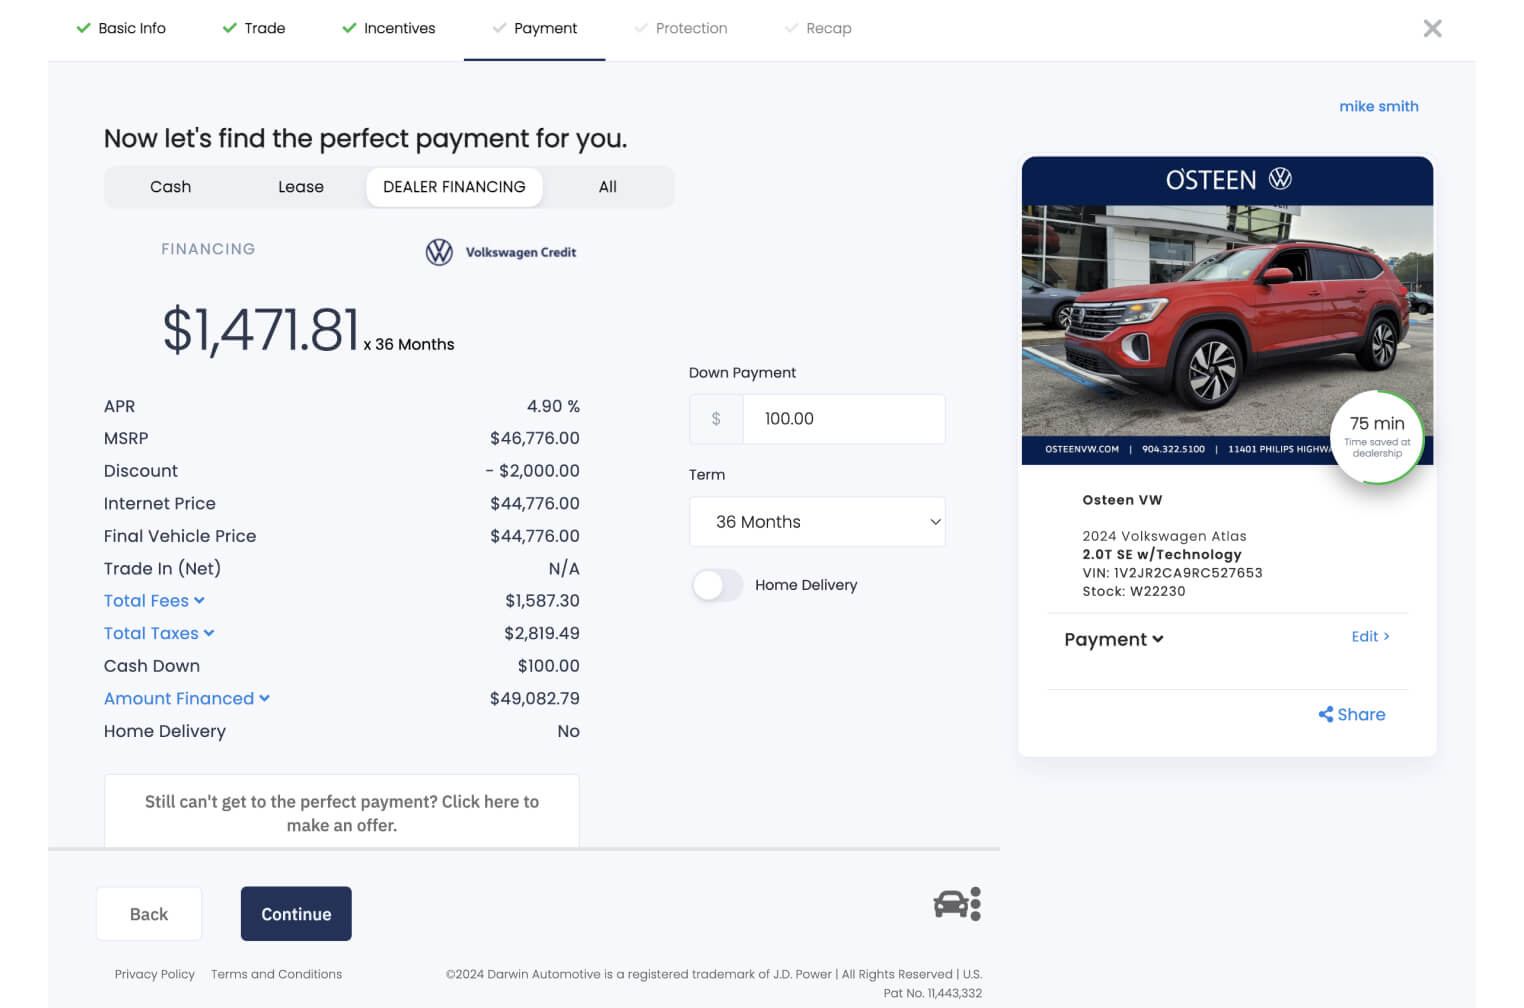Select the All payment options tab
The image size is (1524, 1008).
(x=608, y=187)
